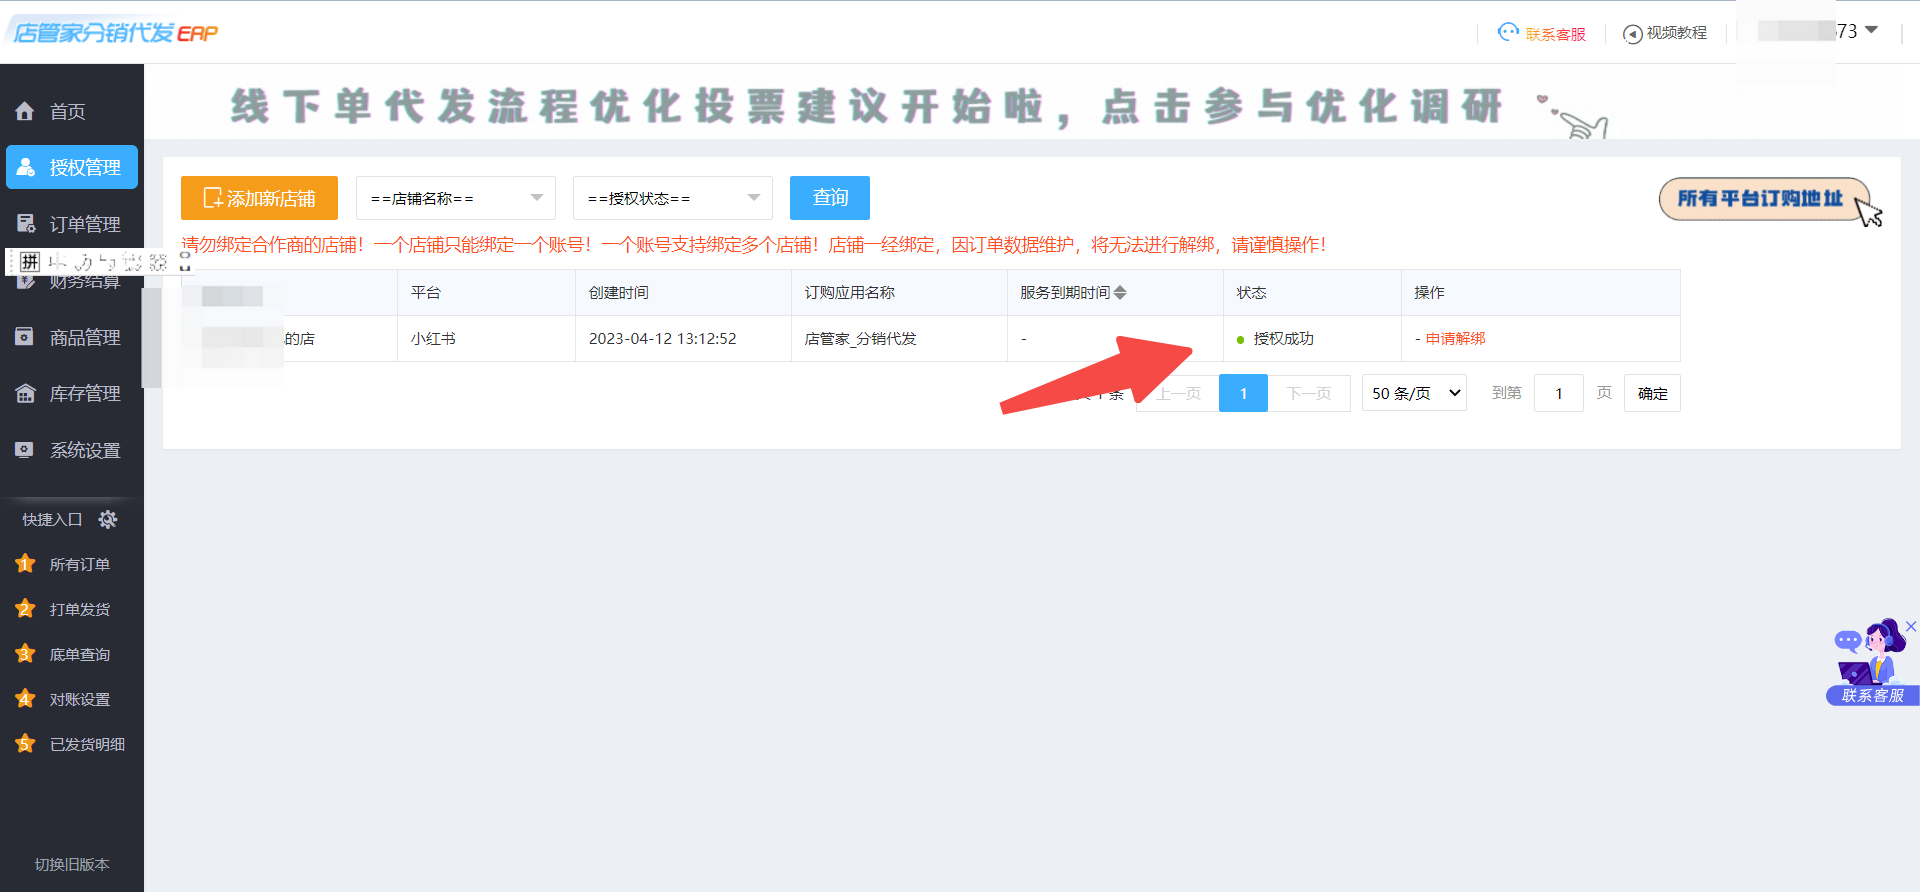Open quick-entry settings gear icon
Screen dimensions: 1920x892
coord(108,519)
